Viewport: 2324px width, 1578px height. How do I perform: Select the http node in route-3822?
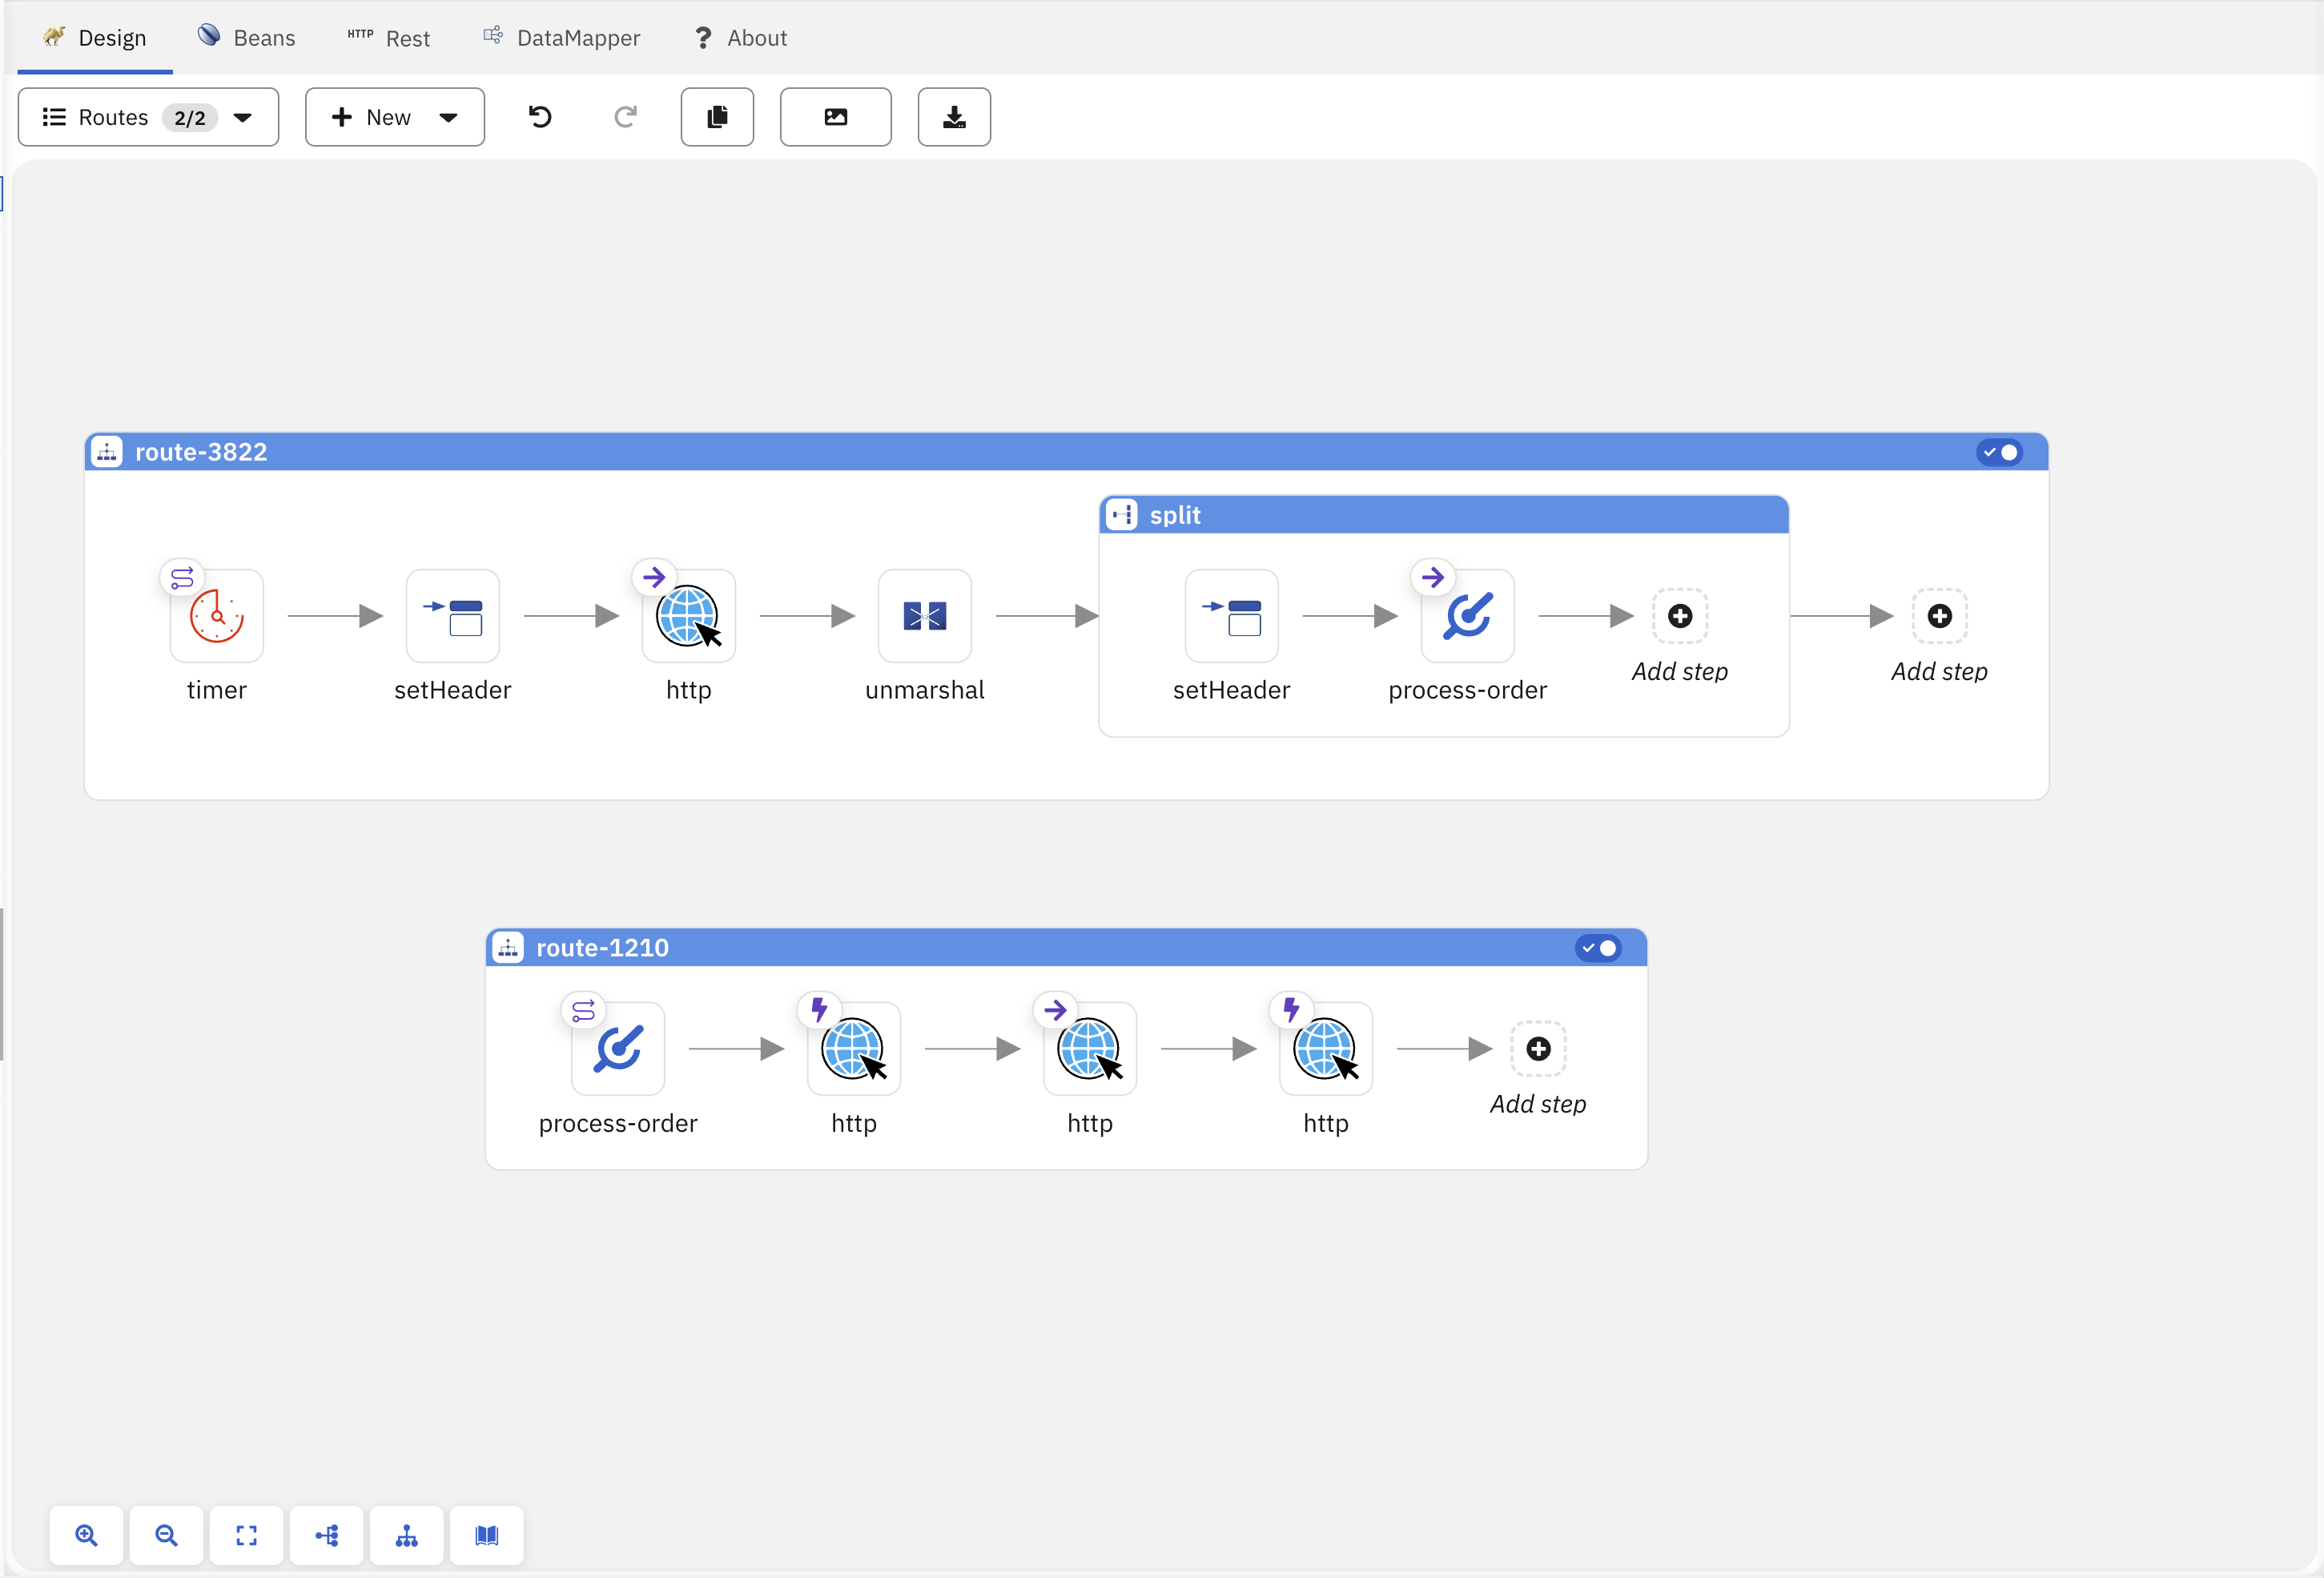(689, 616)
